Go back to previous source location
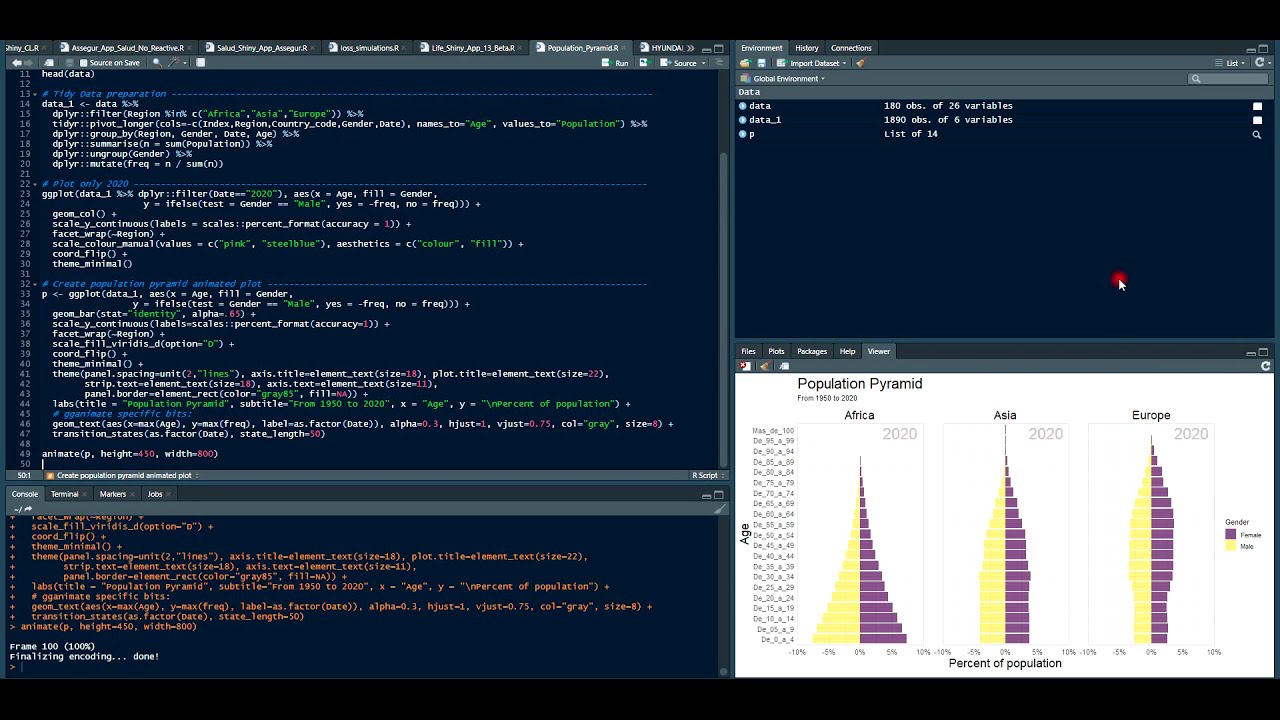Screen dimensions: 1280x720 pyautogui.click(x=17, y=63)
